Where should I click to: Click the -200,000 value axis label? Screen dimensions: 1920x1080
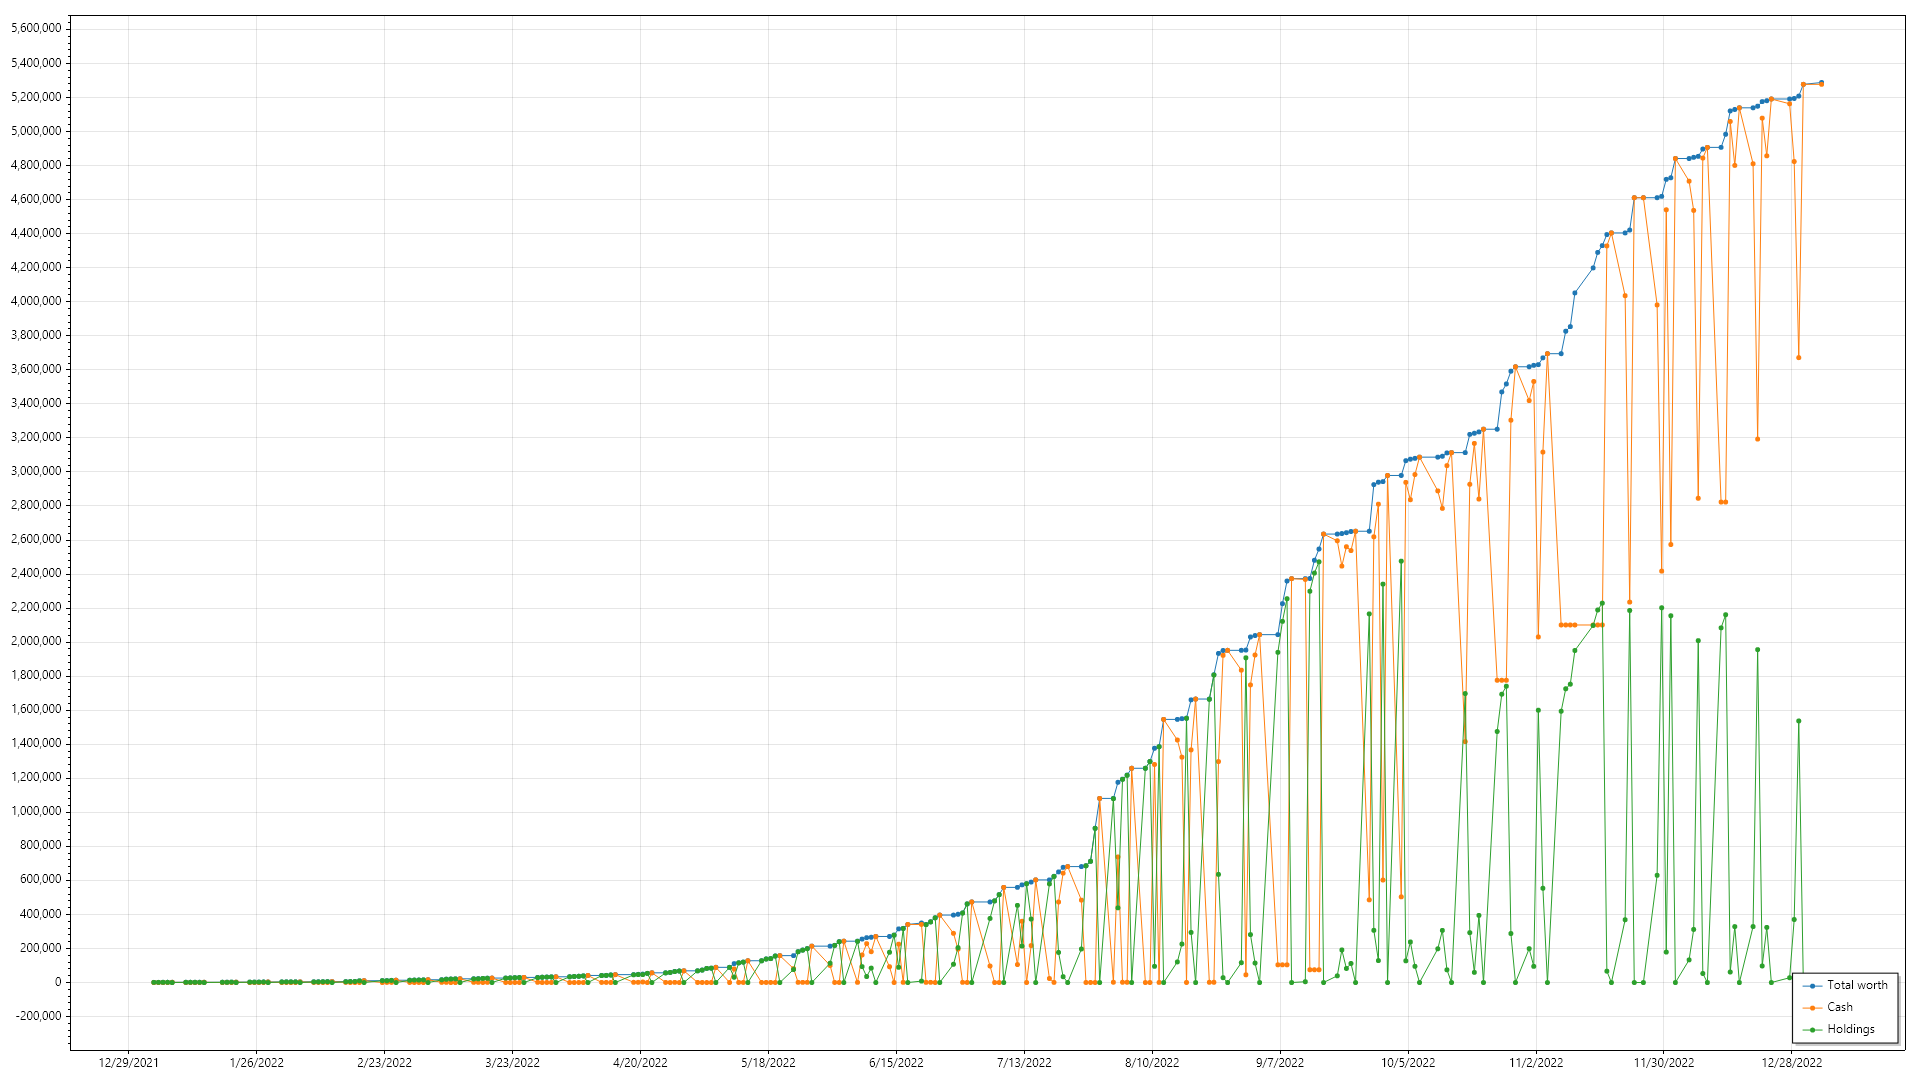(39, 1016)
